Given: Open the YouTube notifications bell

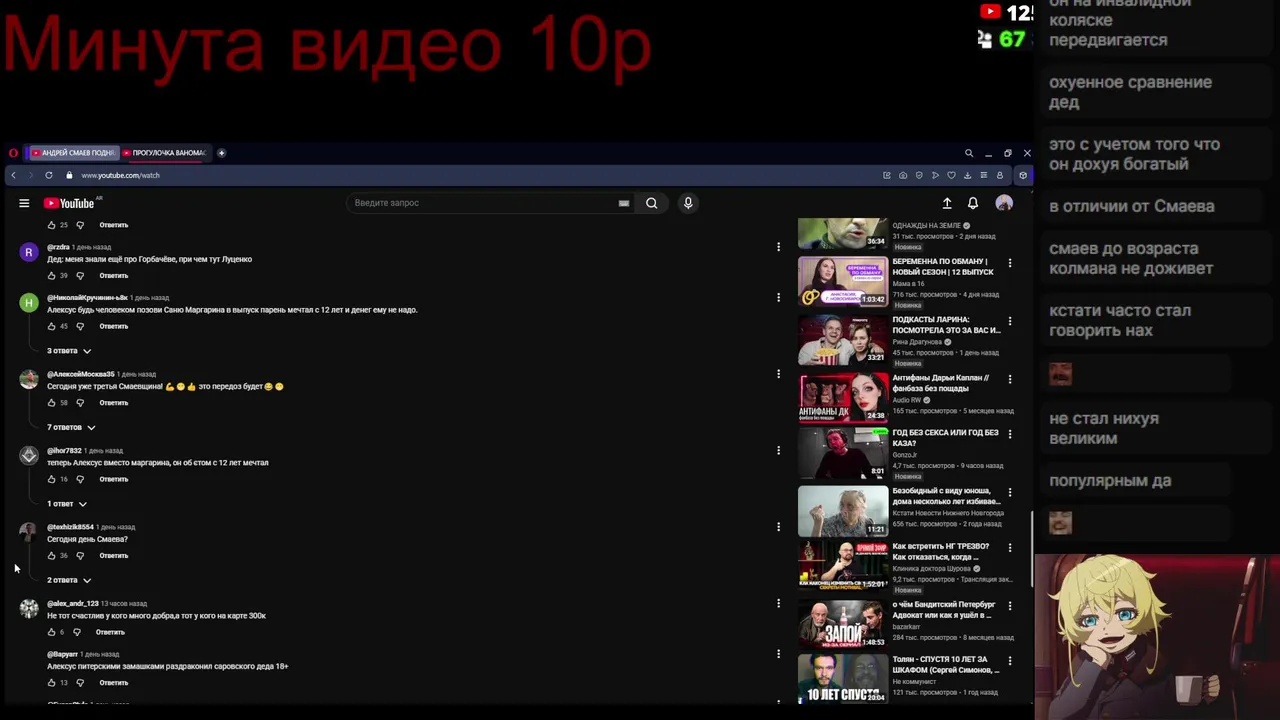Looking at the screenshot, I should tap(973, 203).
